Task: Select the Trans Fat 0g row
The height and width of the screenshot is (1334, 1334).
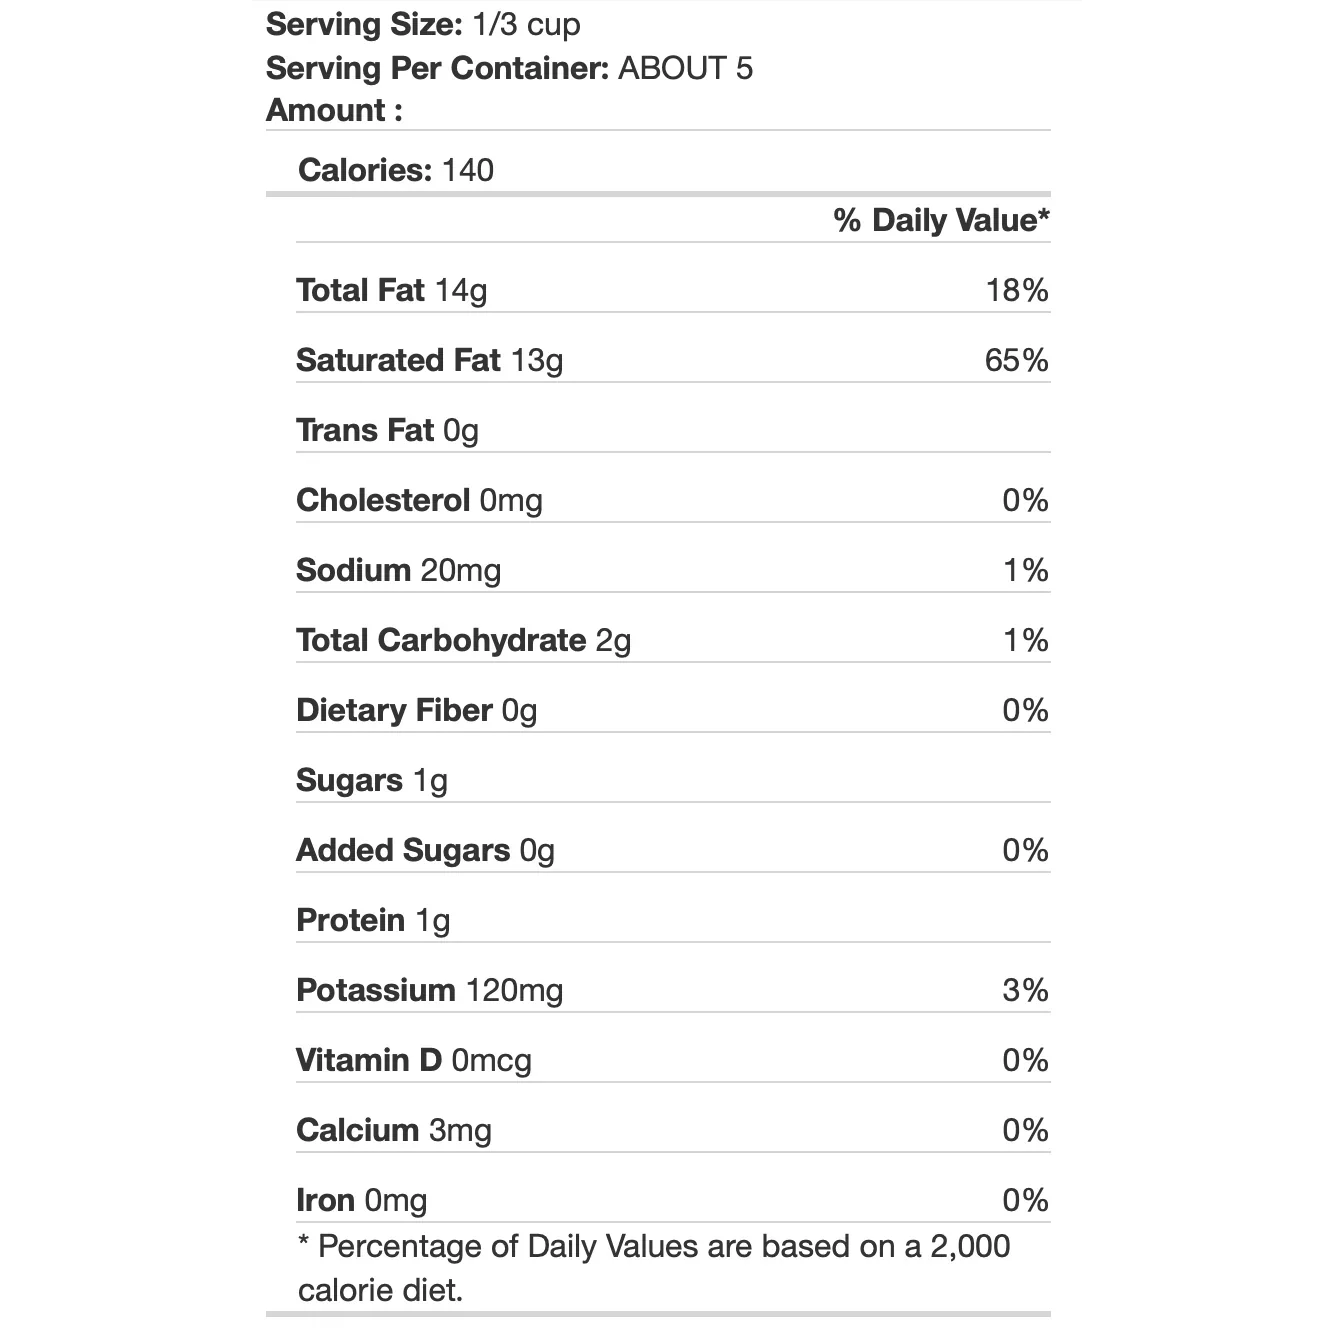Action: coord(673,430)
